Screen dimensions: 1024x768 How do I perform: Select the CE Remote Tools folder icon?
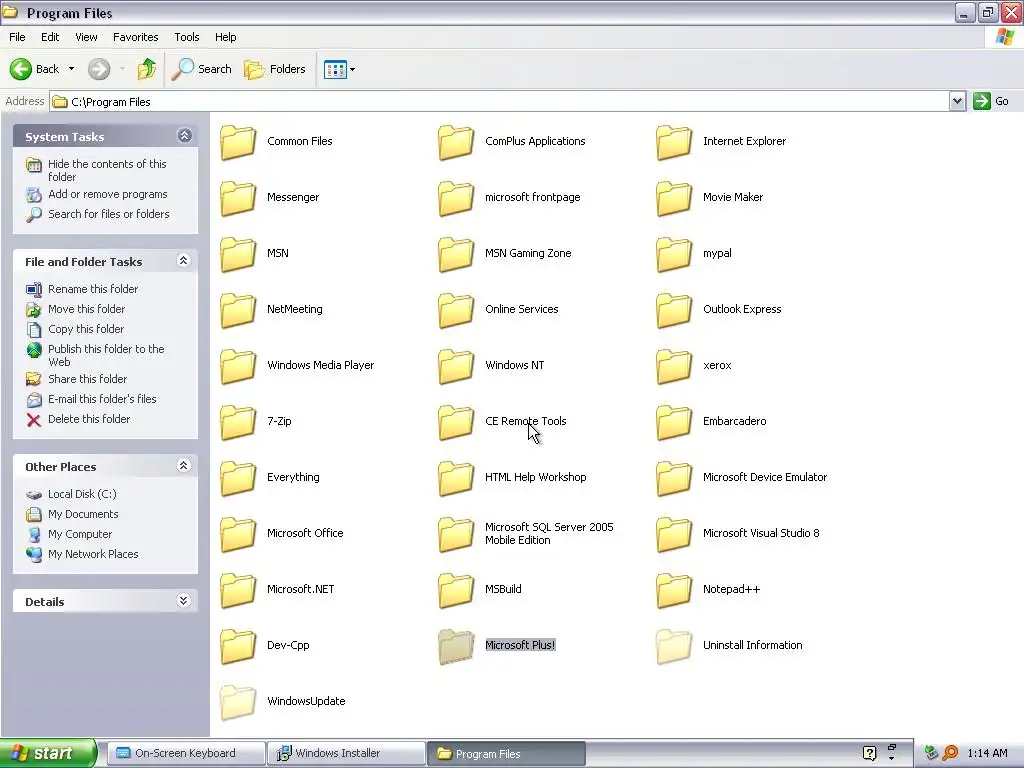point(456,422)
